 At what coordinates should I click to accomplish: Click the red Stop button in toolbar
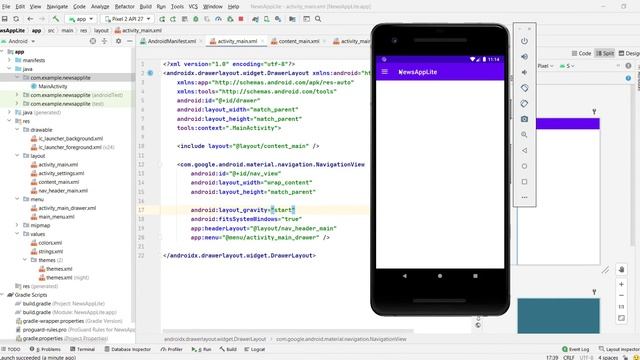(x=241, y=19)
